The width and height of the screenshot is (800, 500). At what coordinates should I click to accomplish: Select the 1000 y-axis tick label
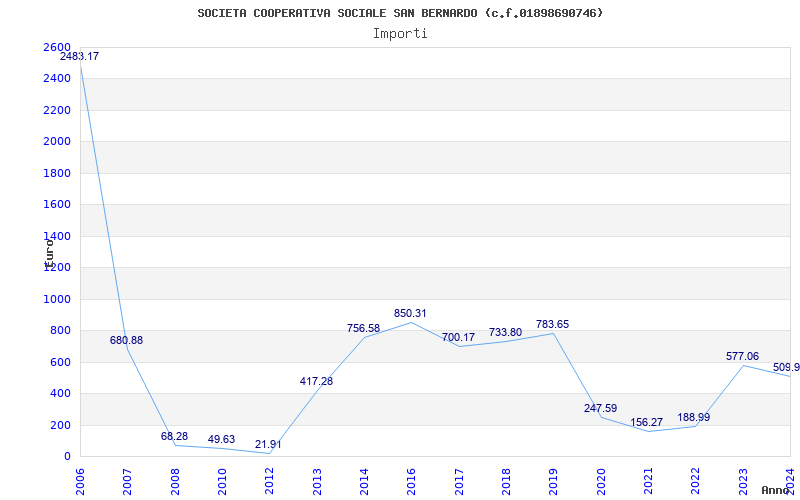[x=57, y=299]
